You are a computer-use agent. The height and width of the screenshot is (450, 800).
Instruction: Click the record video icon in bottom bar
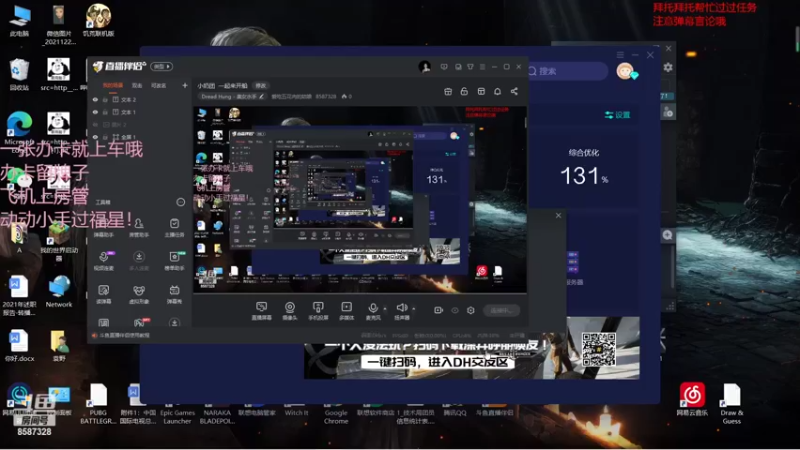438,310
